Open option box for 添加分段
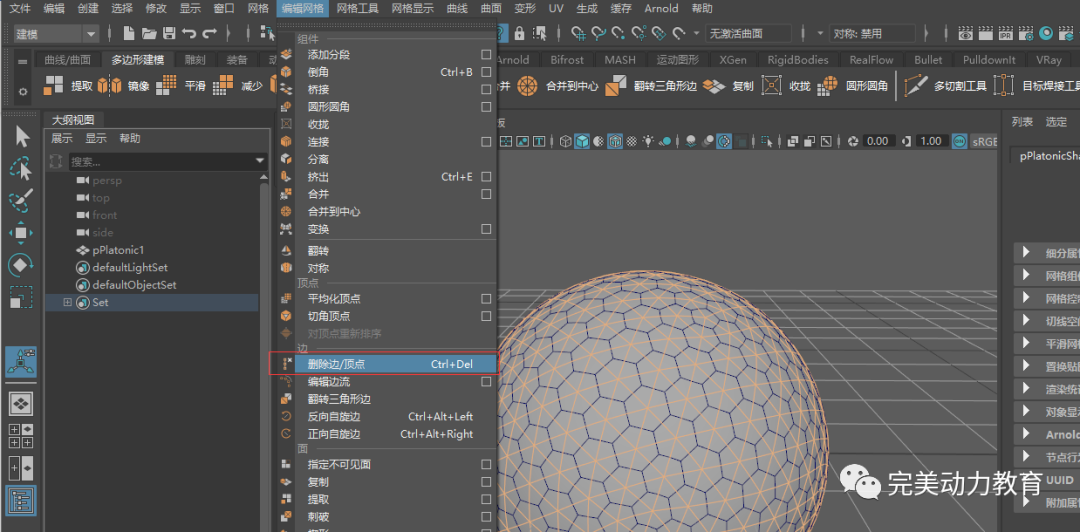The image size is (1080, 532). [486, 54]
